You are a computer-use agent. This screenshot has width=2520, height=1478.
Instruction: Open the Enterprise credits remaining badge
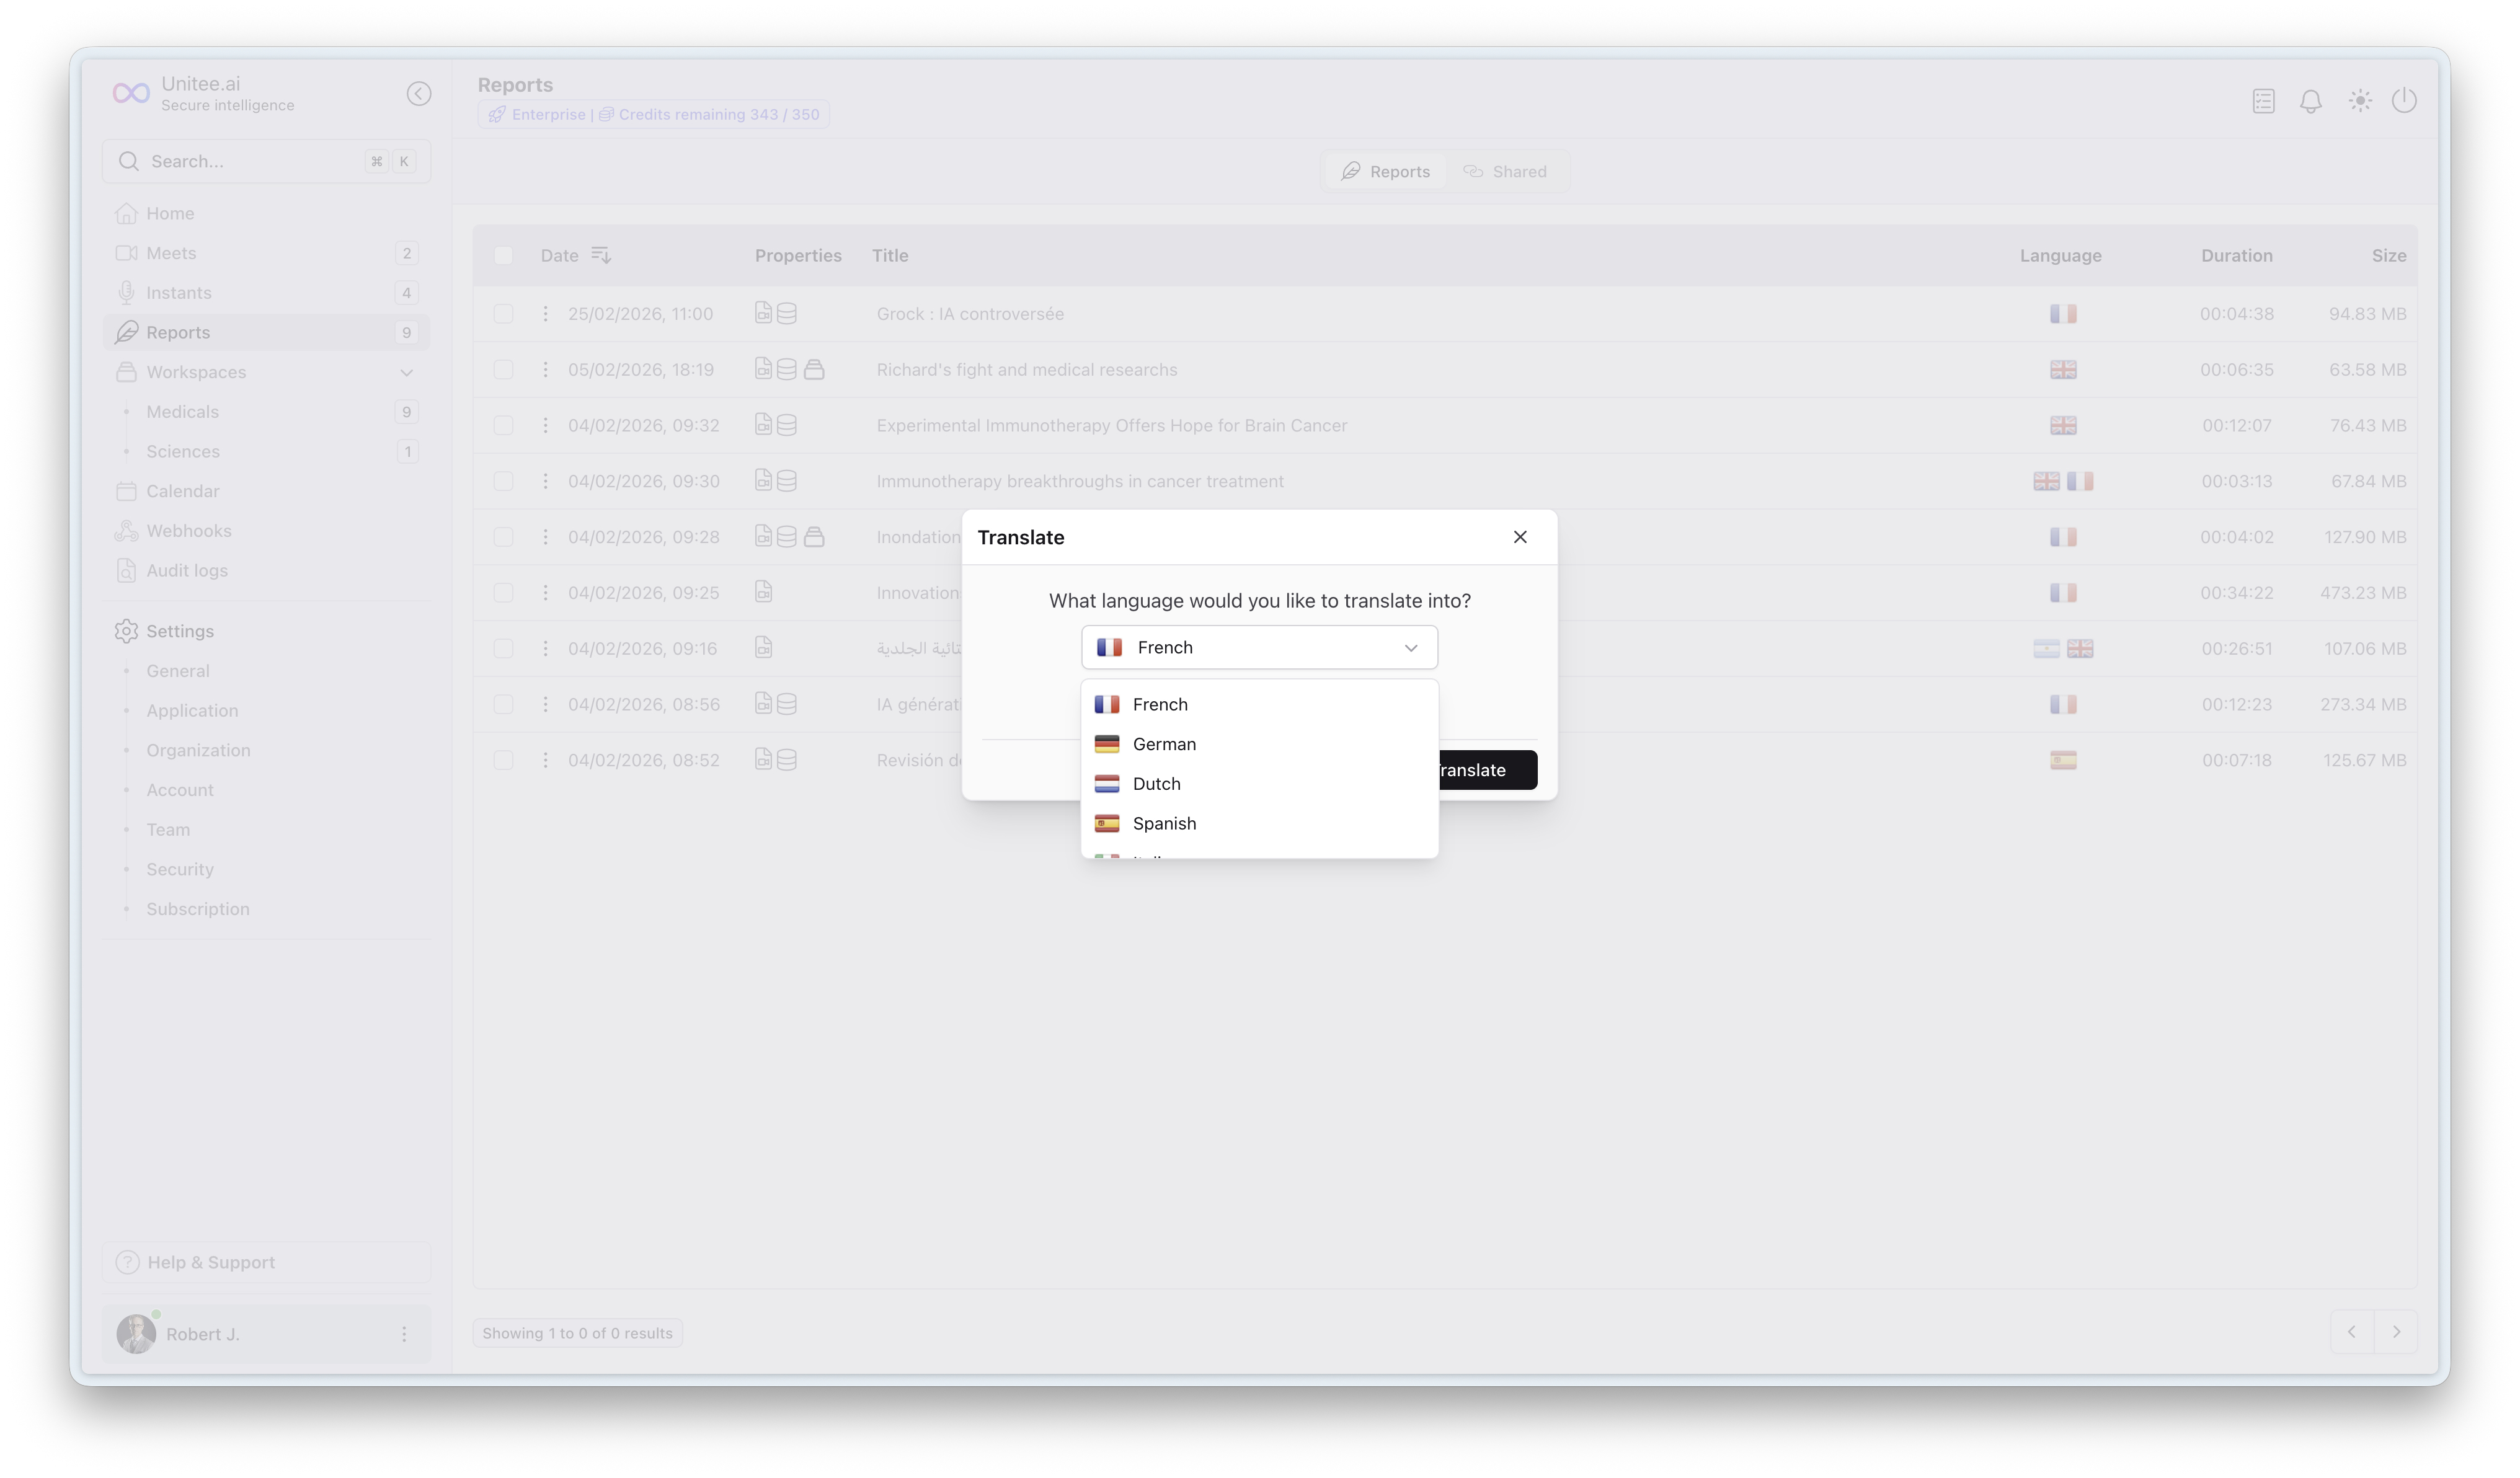654,115
